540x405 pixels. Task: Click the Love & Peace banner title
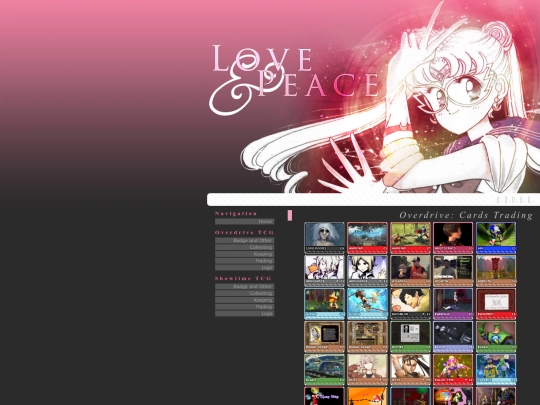click(294, 79)
